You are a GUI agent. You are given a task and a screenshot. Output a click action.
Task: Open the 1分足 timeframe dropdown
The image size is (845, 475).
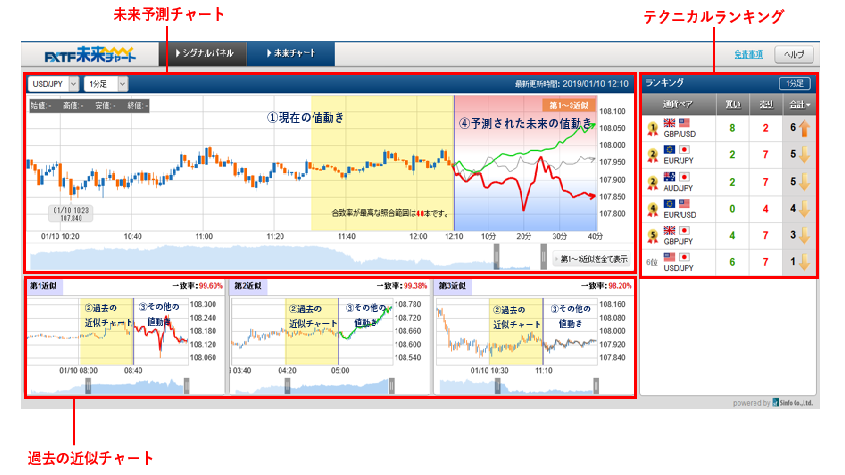[x=106, y=84]
